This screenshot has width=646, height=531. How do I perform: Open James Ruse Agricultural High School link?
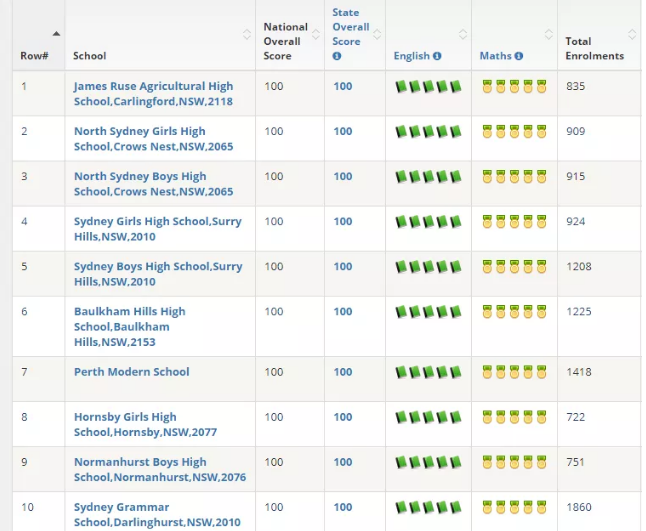pos(153,94)
